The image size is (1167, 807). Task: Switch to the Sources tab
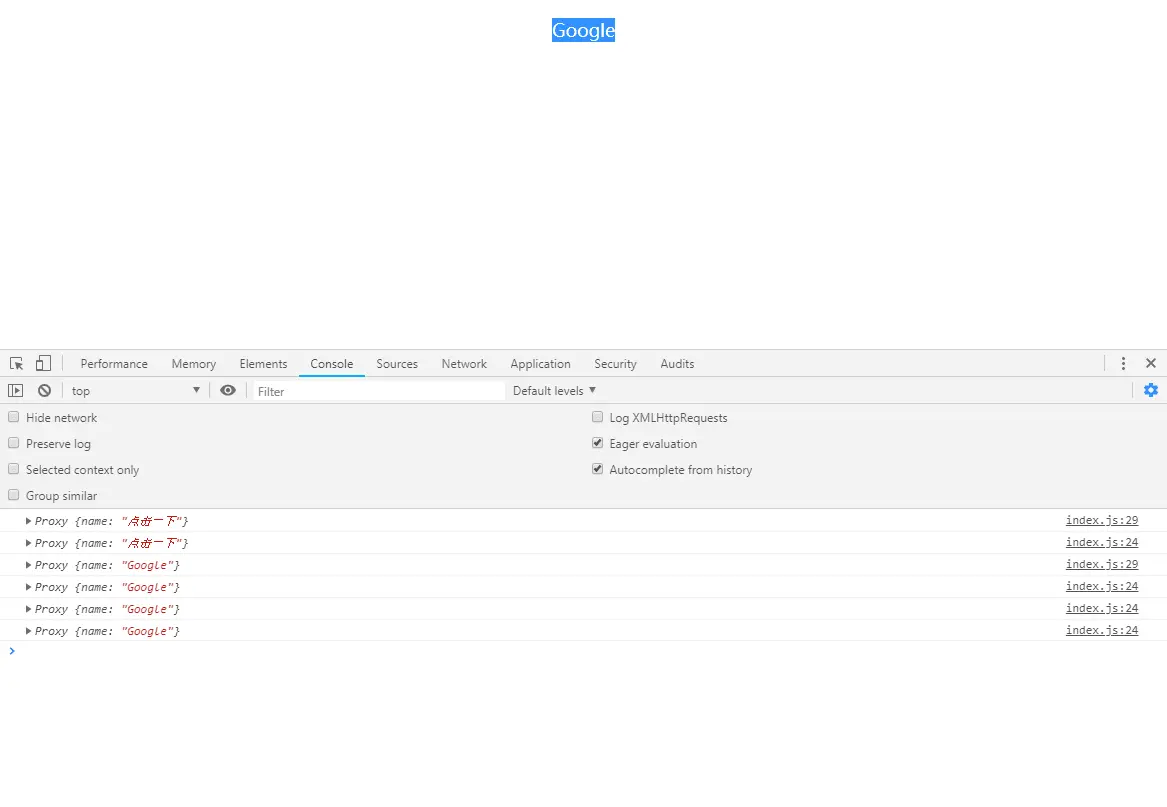pyautogui.click(x=397, y=363)
